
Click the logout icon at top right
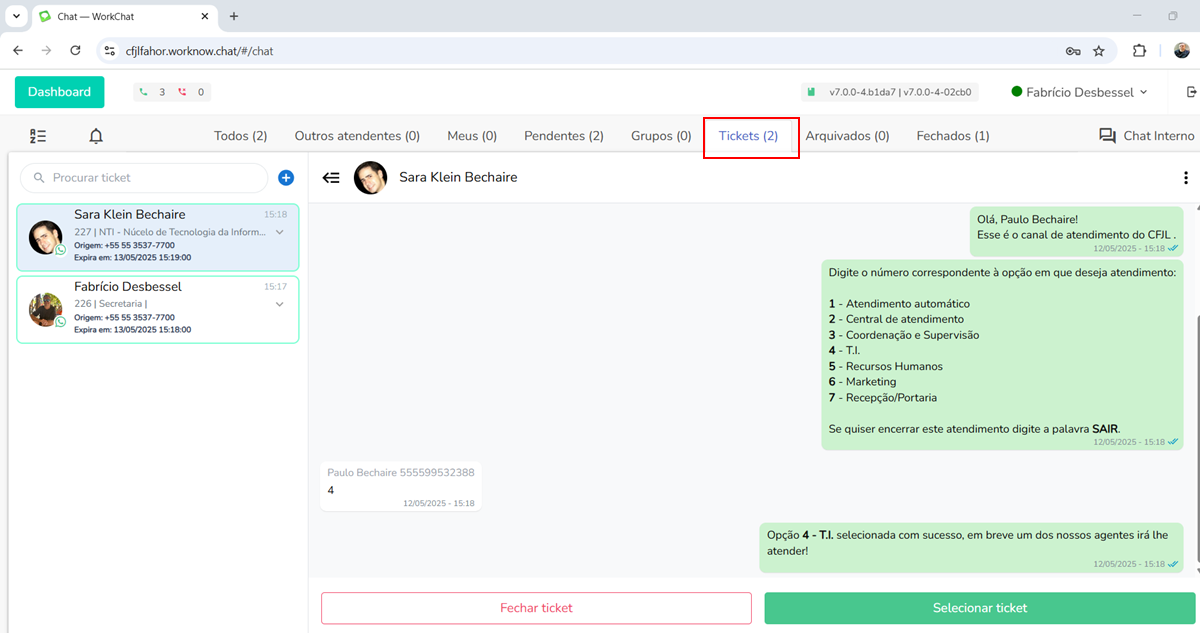tap(1190, 92)
